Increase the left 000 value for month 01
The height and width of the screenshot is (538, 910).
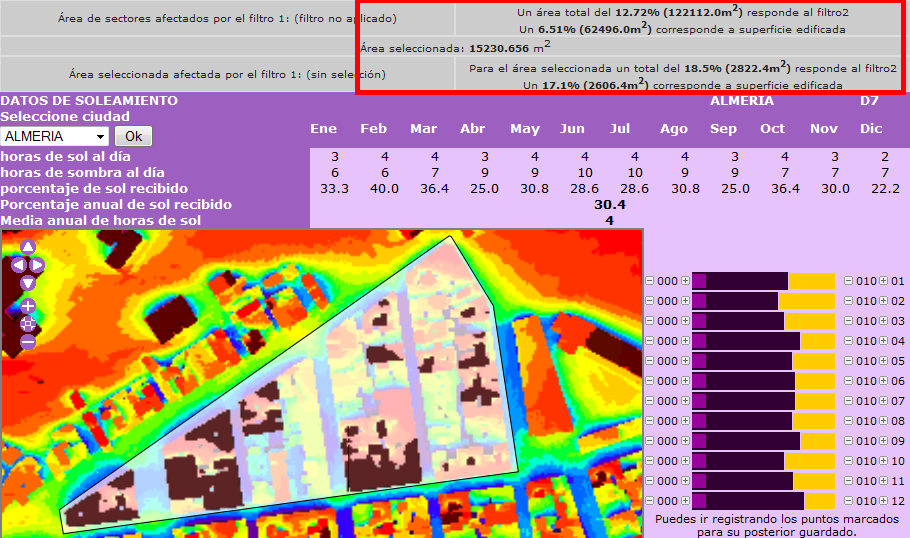(685, 281)
